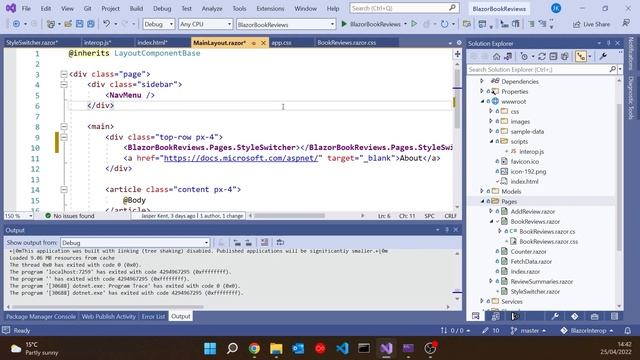Screen dimensions: 640x360
Task: Switch views icon in Solution Explorer toolbar
Action: pos(508,56)
